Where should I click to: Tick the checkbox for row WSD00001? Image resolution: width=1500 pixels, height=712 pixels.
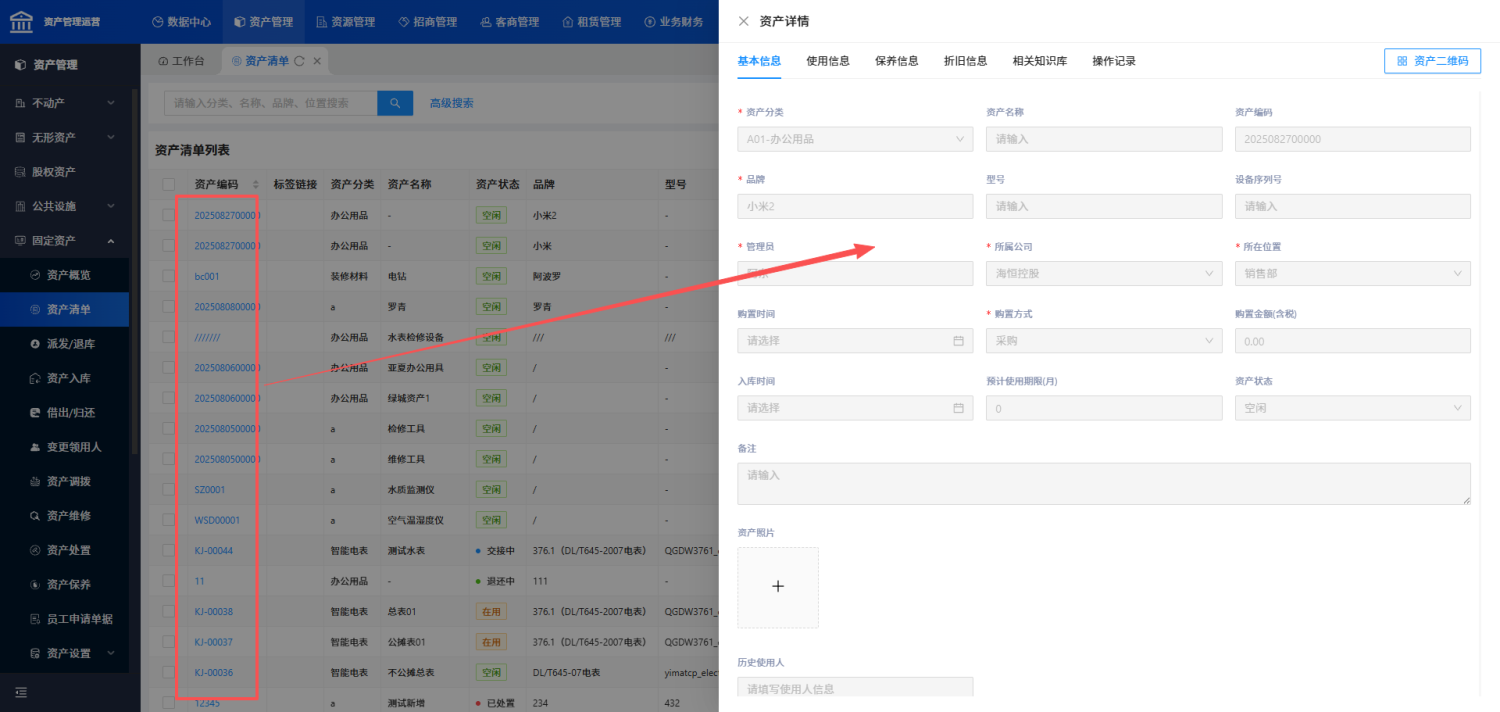pyautogui.click(x=168, y=520)
